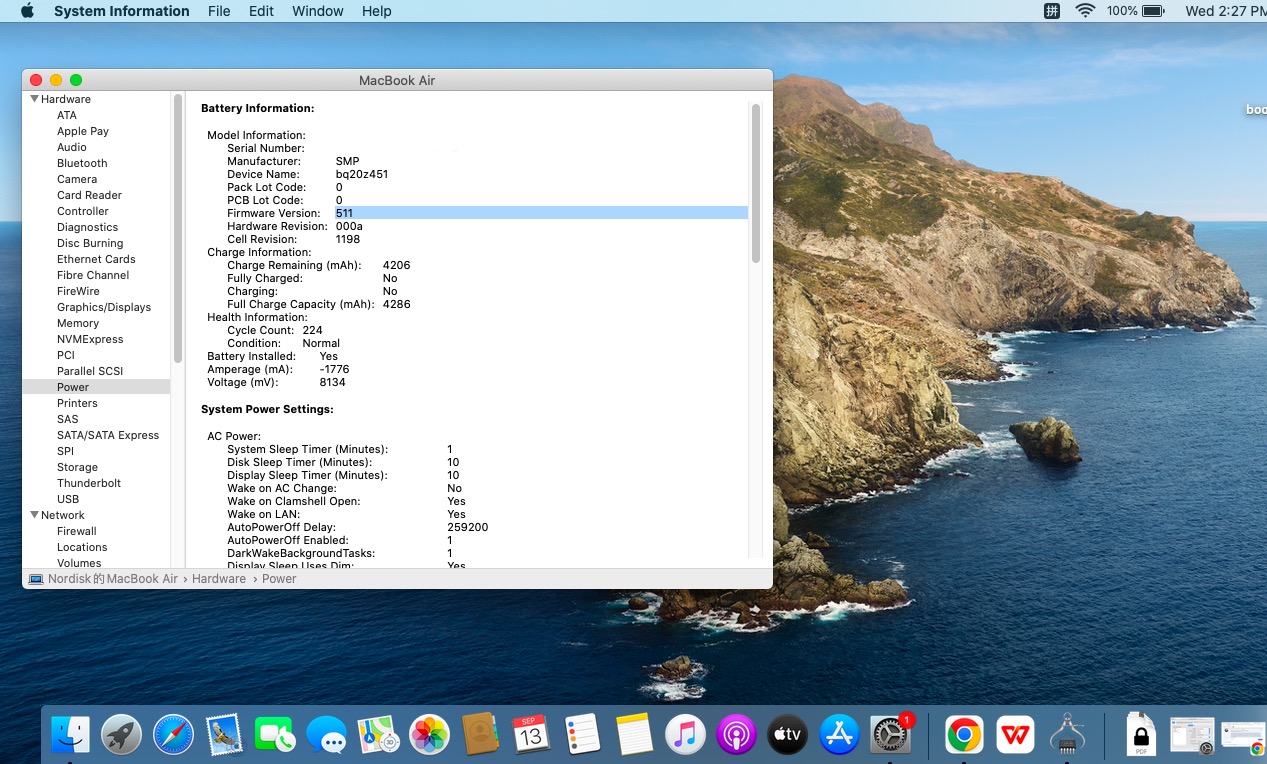Open FaceTime from the Dock
This screenshot has height=764, width=1267.
coord(275,735)
